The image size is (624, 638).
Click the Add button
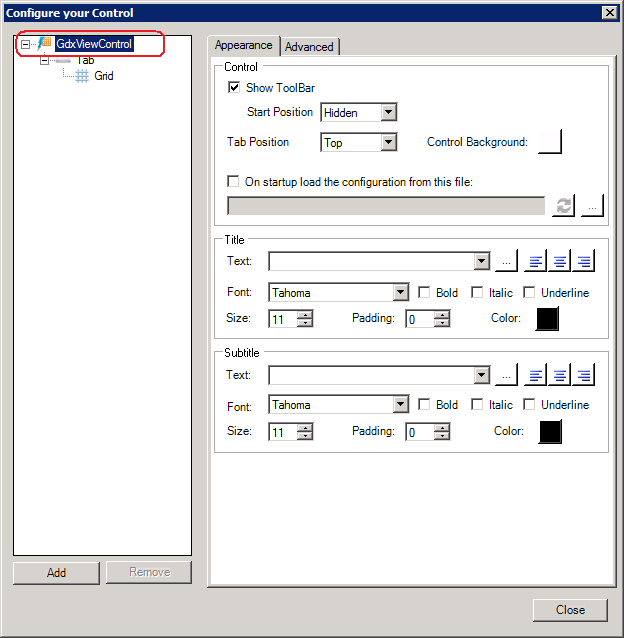coord(57,572)
